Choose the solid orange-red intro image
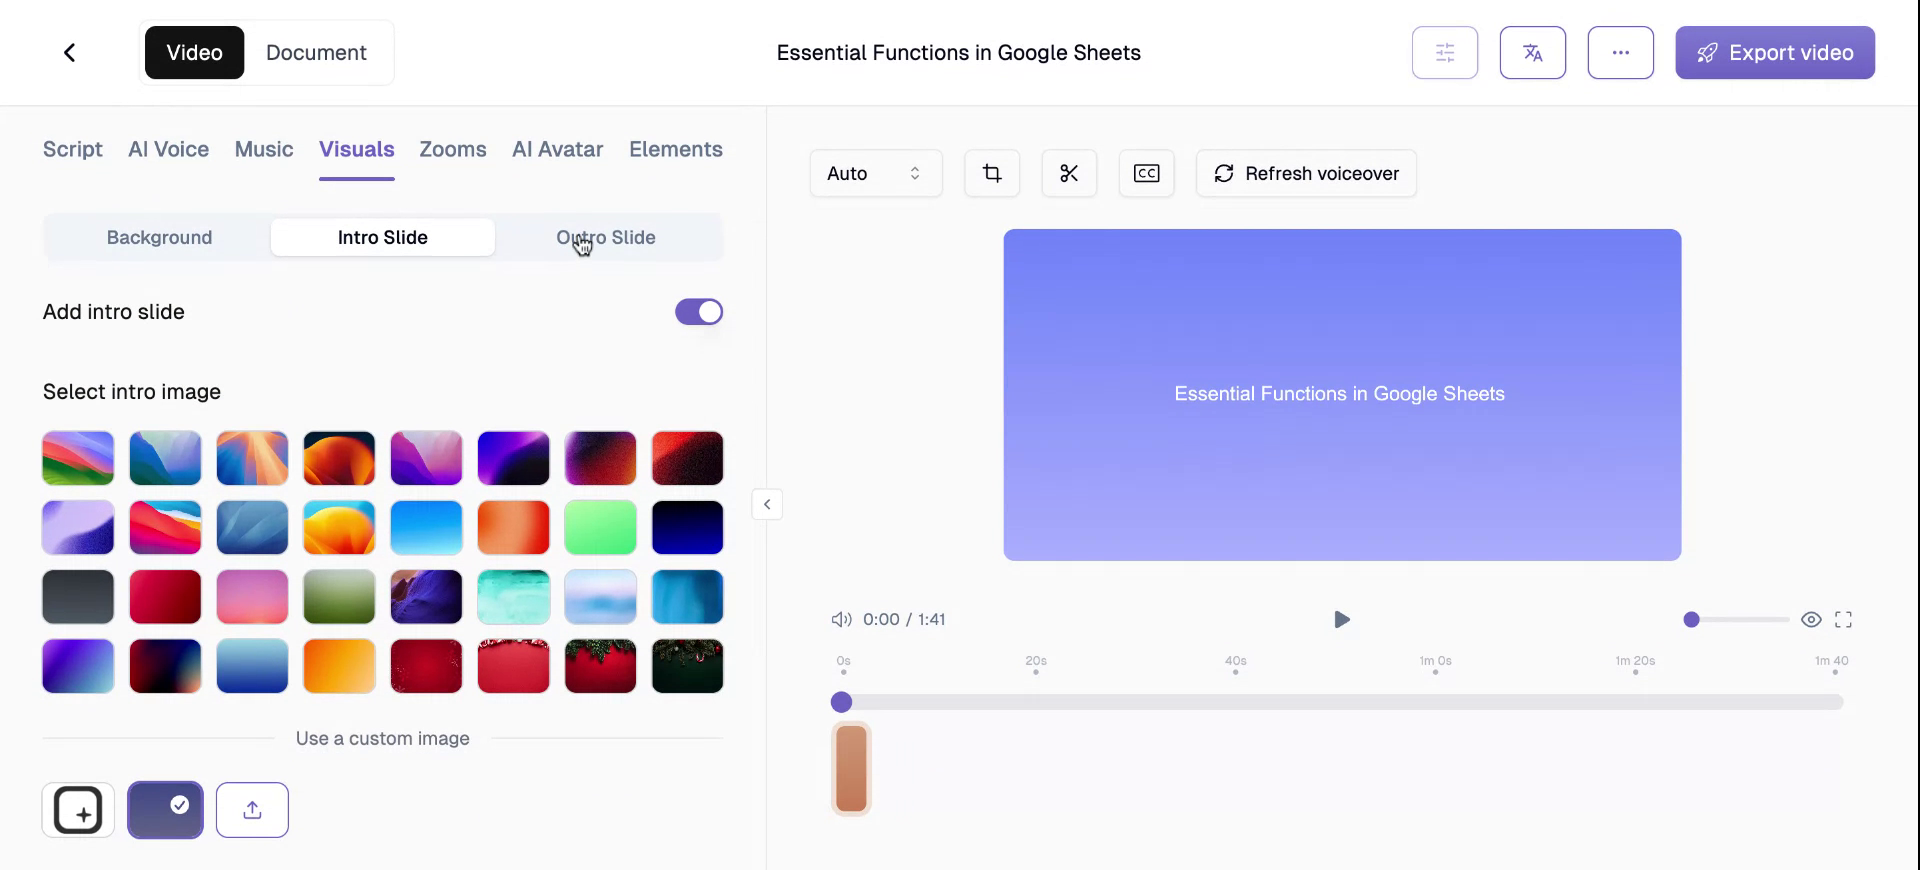 point(513,527)
